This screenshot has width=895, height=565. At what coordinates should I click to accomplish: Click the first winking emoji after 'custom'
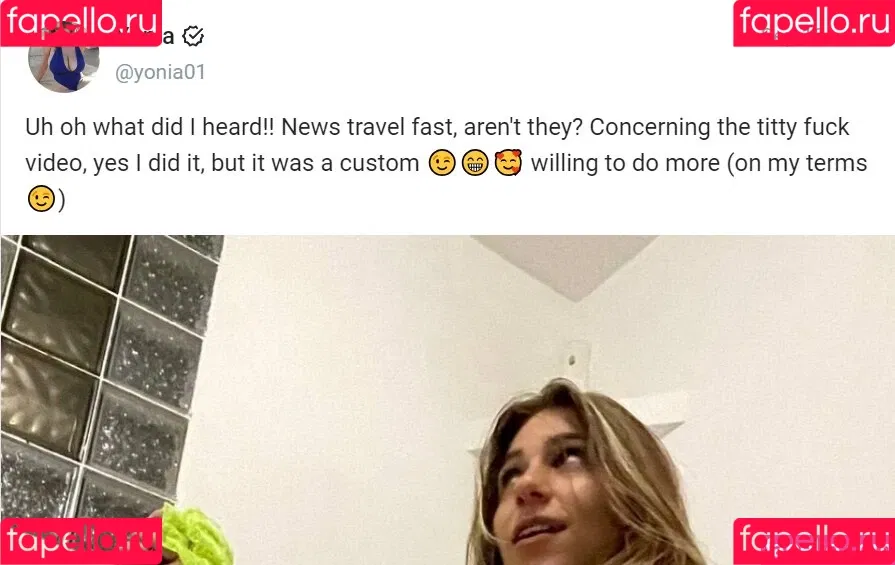442,163
